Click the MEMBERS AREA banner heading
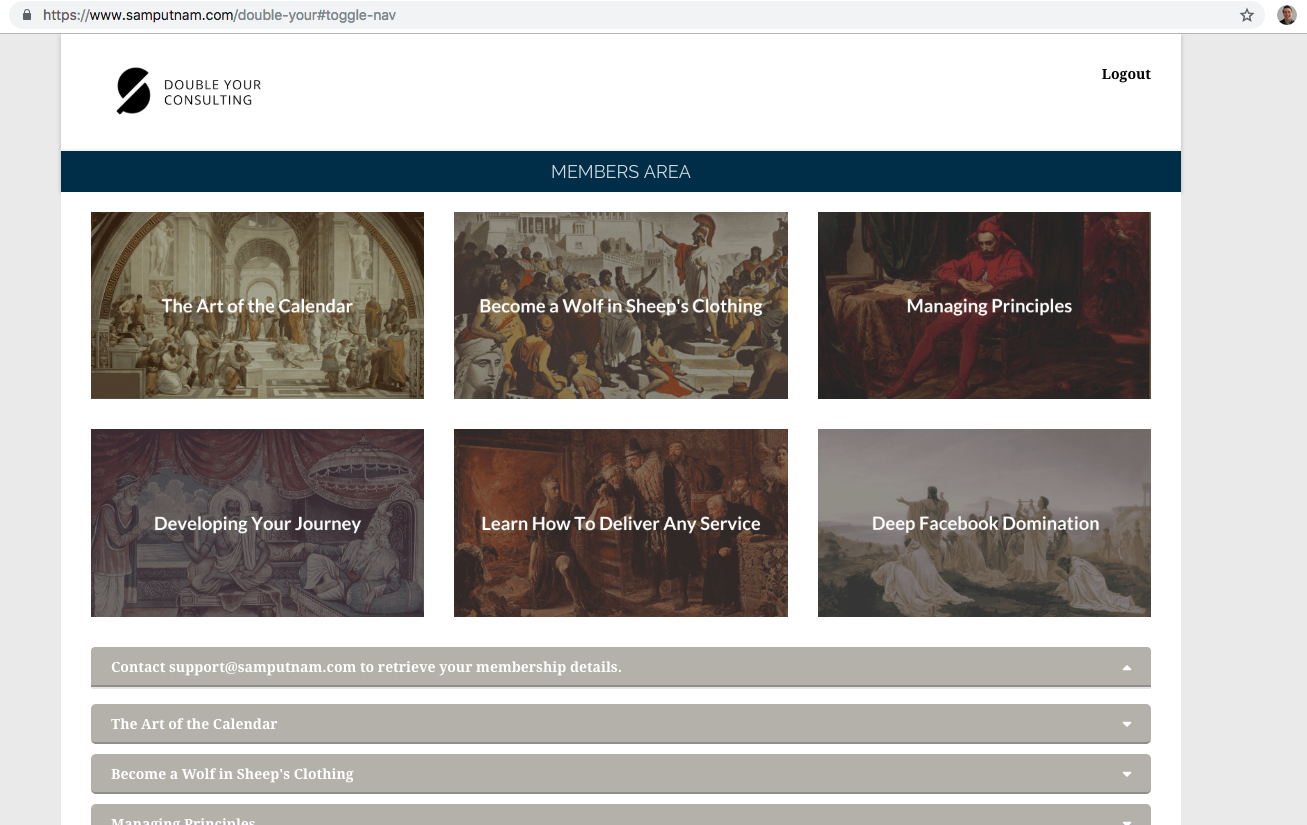This screenshot has height=825, width=1307. pos(621,172)
